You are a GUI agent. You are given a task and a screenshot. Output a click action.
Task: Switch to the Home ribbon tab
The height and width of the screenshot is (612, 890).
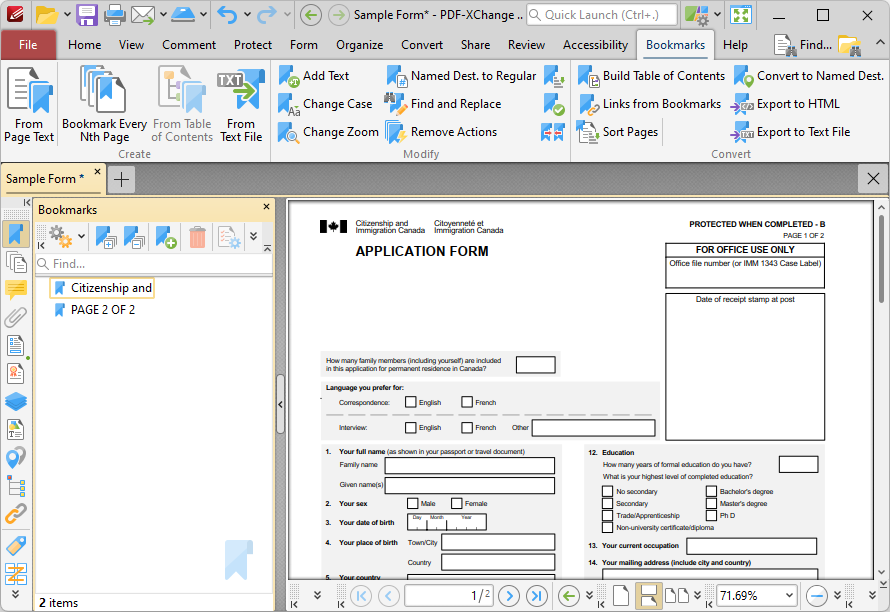click(85, 45)
